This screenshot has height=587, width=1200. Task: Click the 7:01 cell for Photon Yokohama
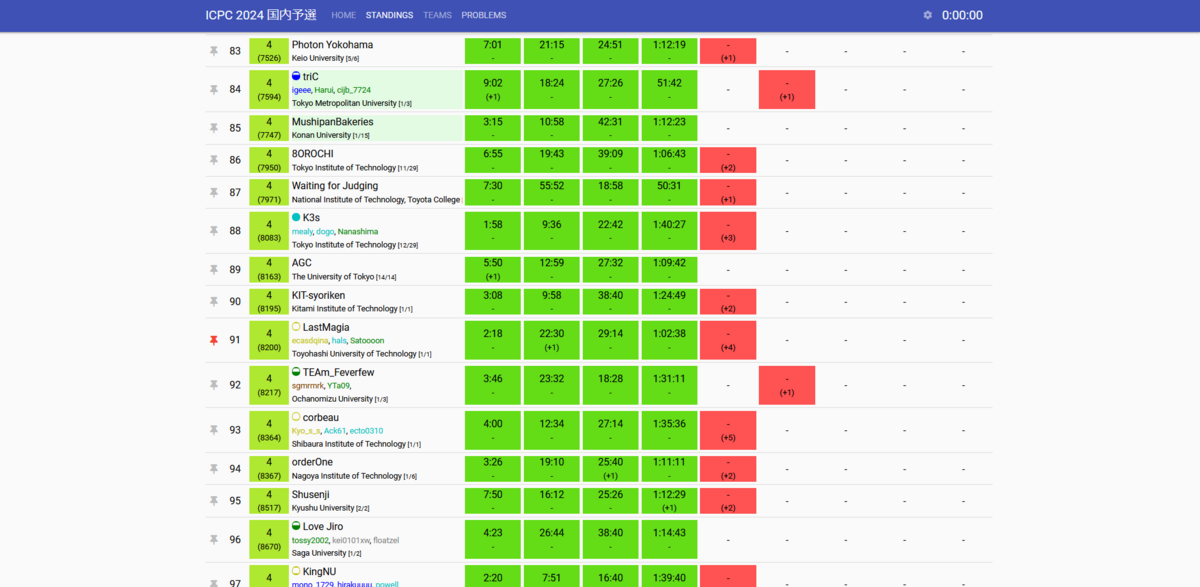tap(493, 51)
